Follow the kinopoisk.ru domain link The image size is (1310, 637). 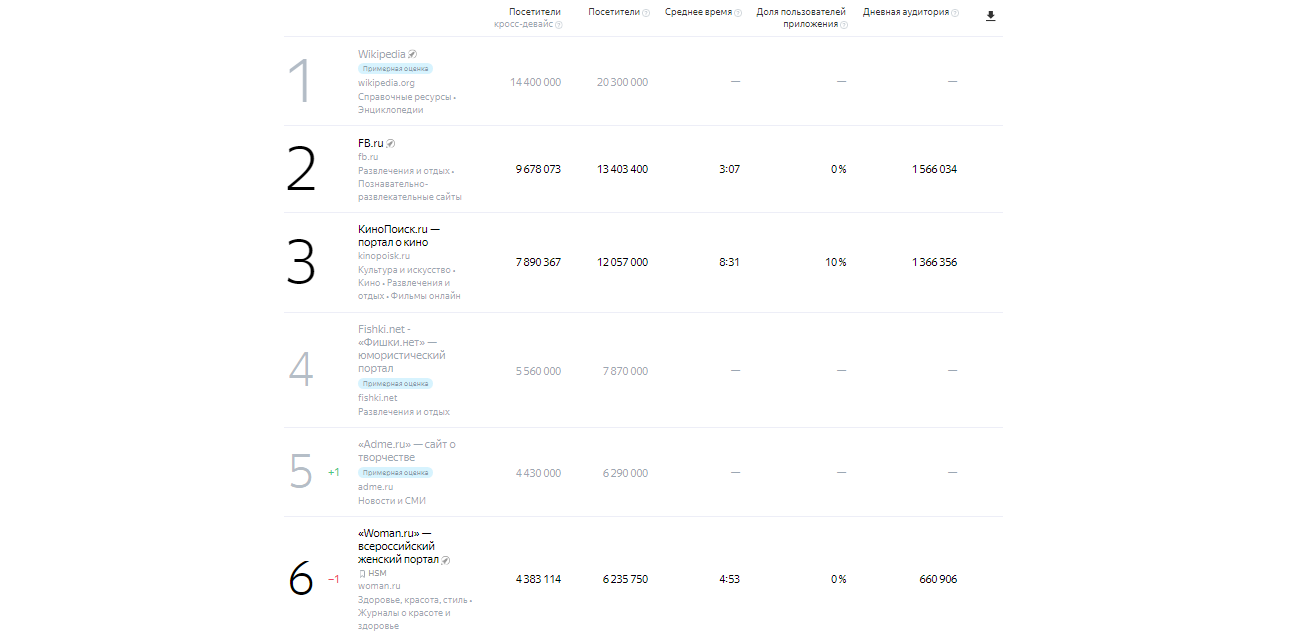click(384, 256)
